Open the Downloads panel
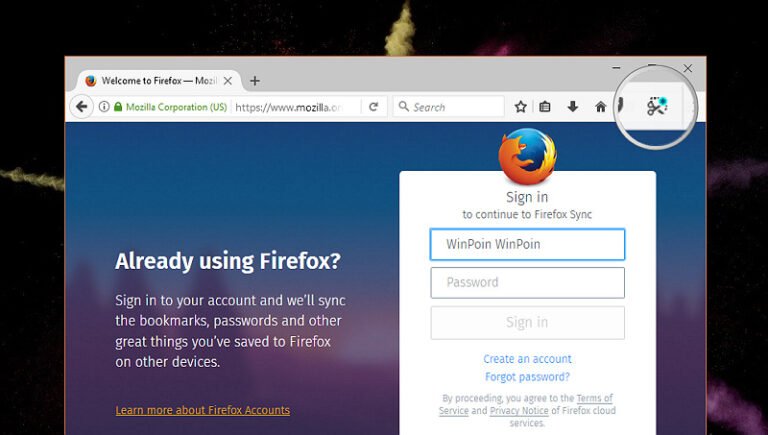Screen dimensions: 768x435 click(573, 107)
